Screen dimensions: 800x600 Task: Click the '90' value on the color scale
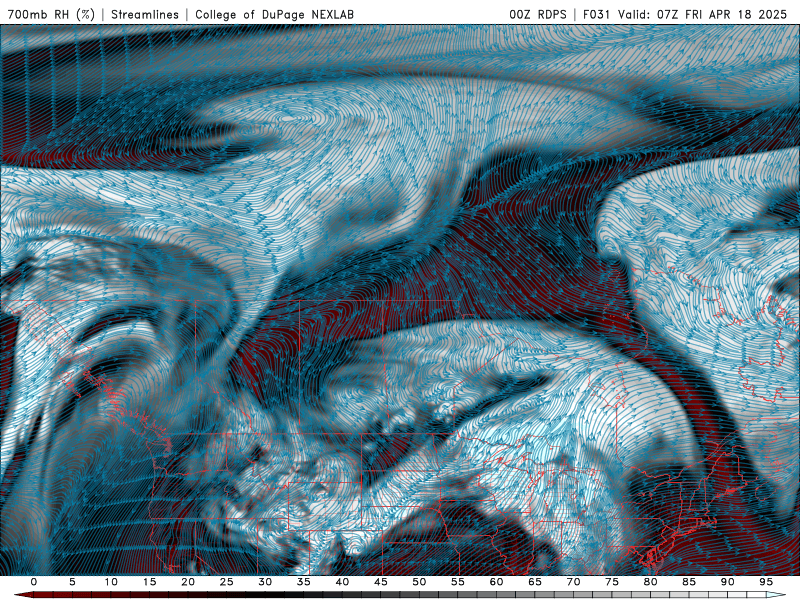tap(728, 582)
